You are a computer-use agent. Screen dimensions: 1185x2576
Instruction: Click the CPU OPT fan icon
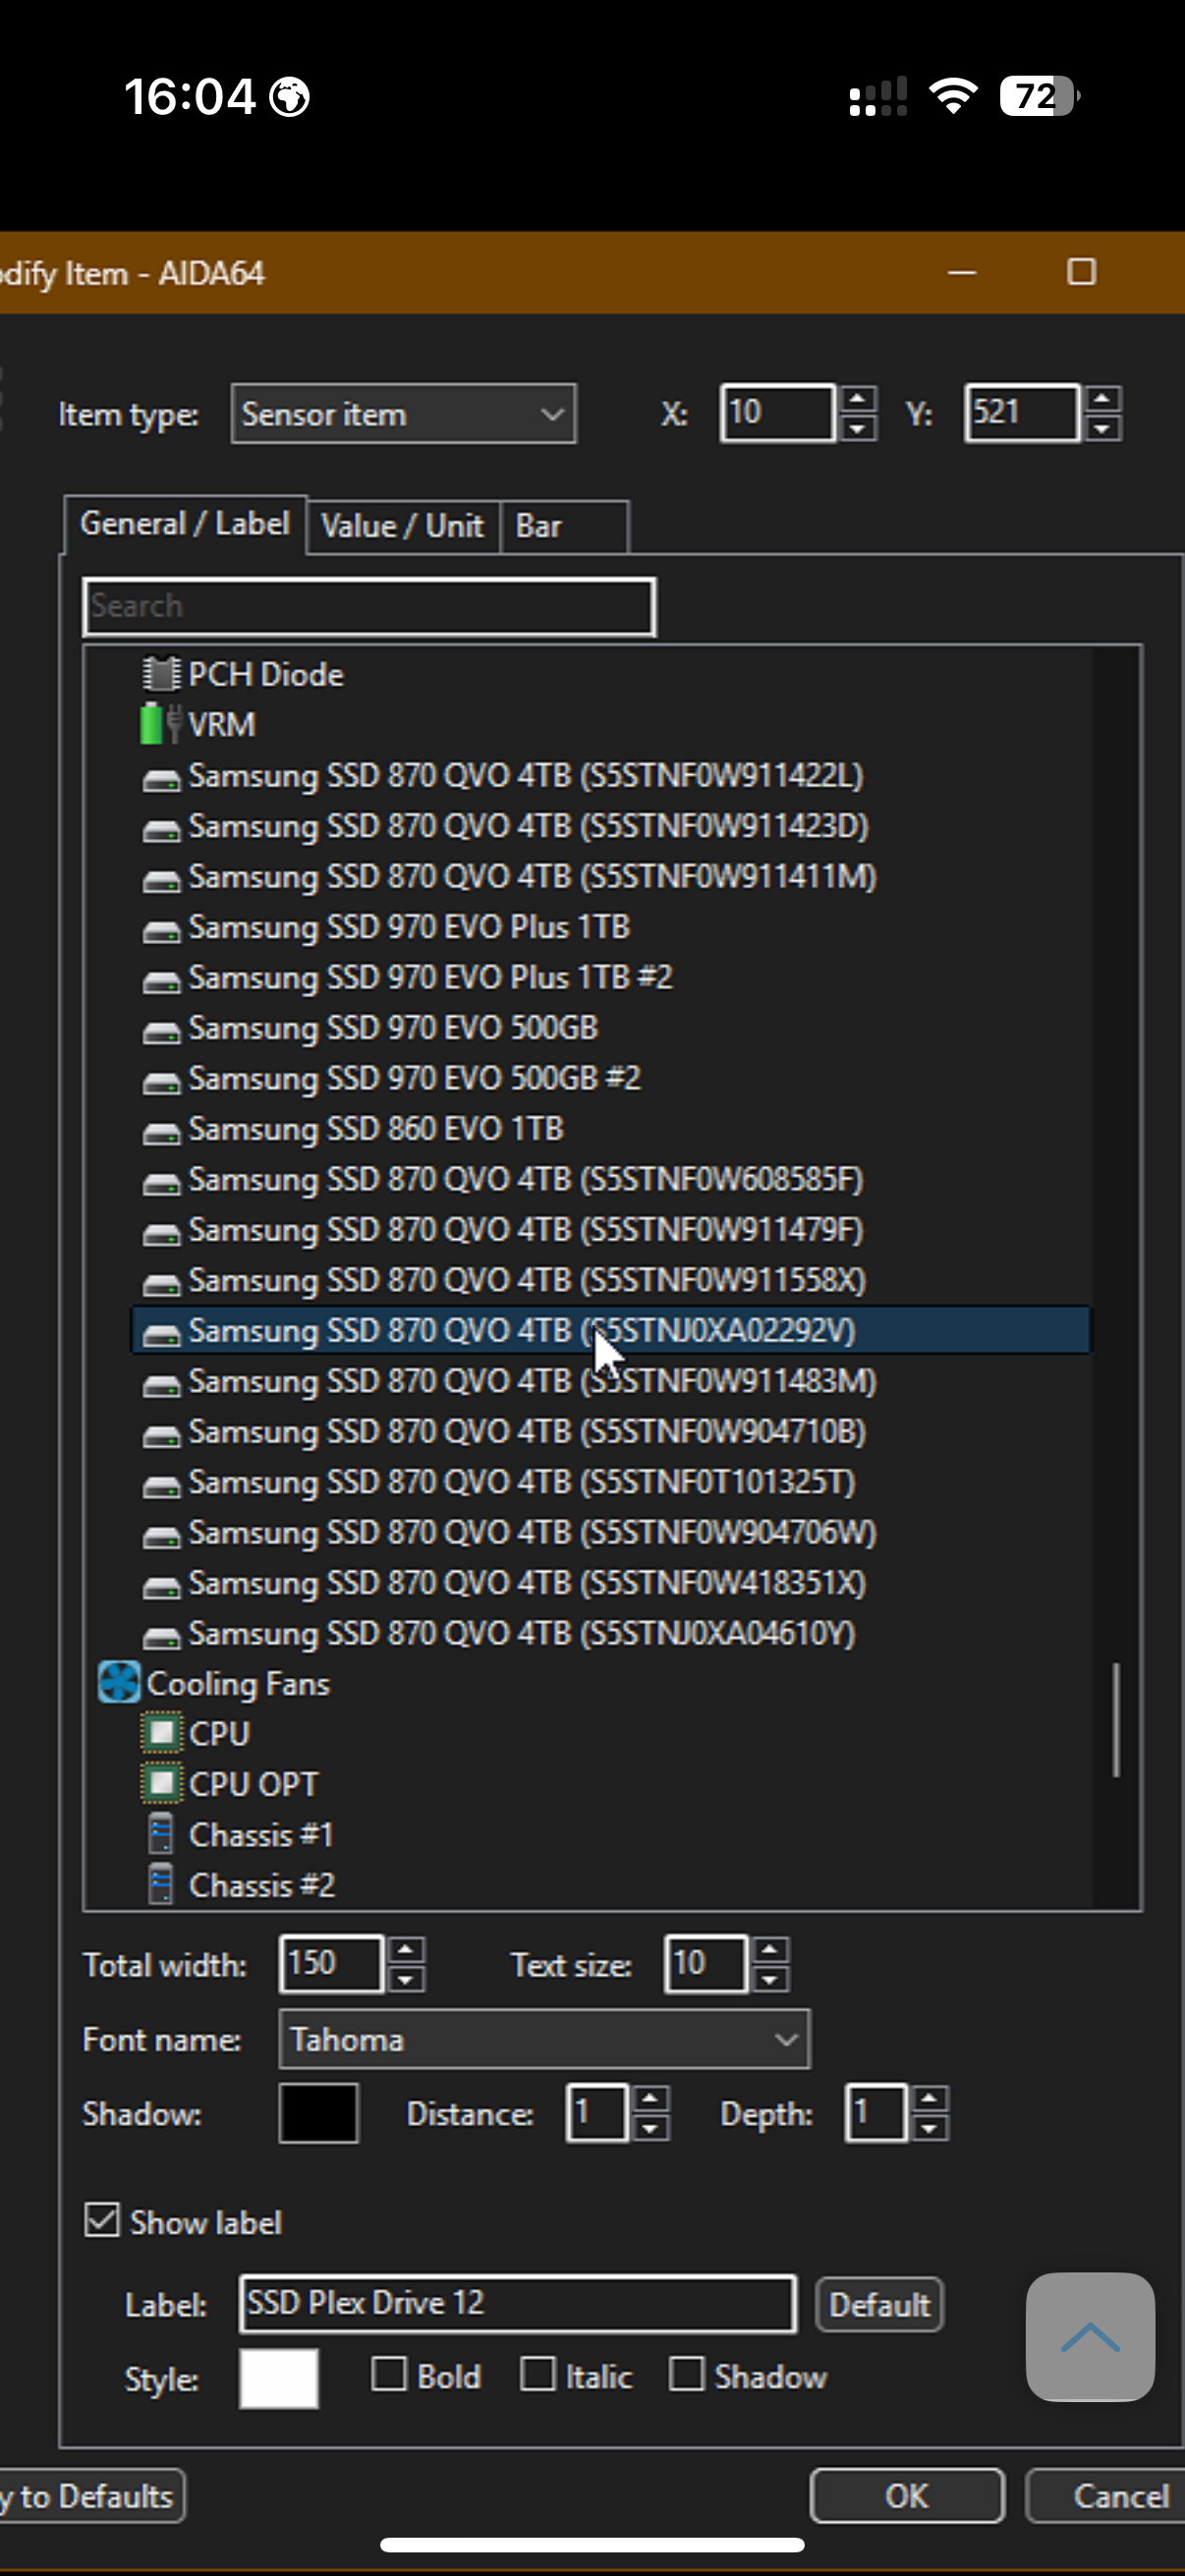(161, 1783)
